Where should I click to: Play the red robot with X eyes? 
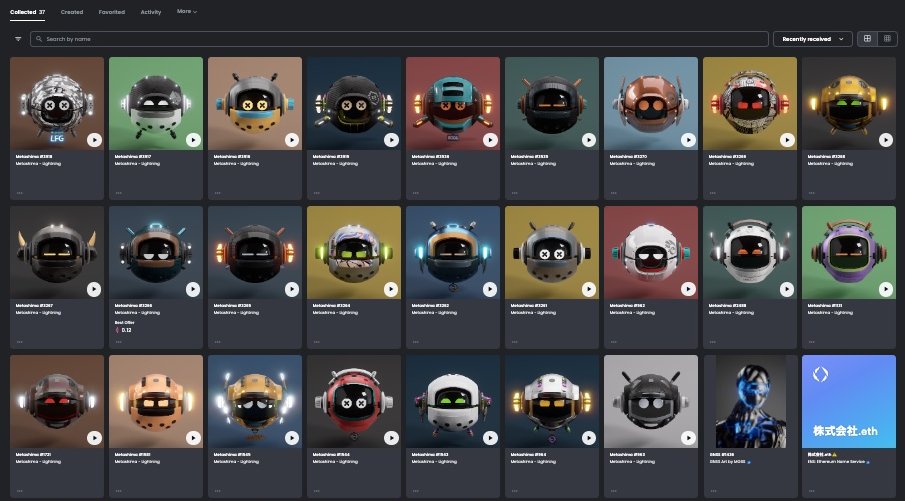(x=391, y=438)
